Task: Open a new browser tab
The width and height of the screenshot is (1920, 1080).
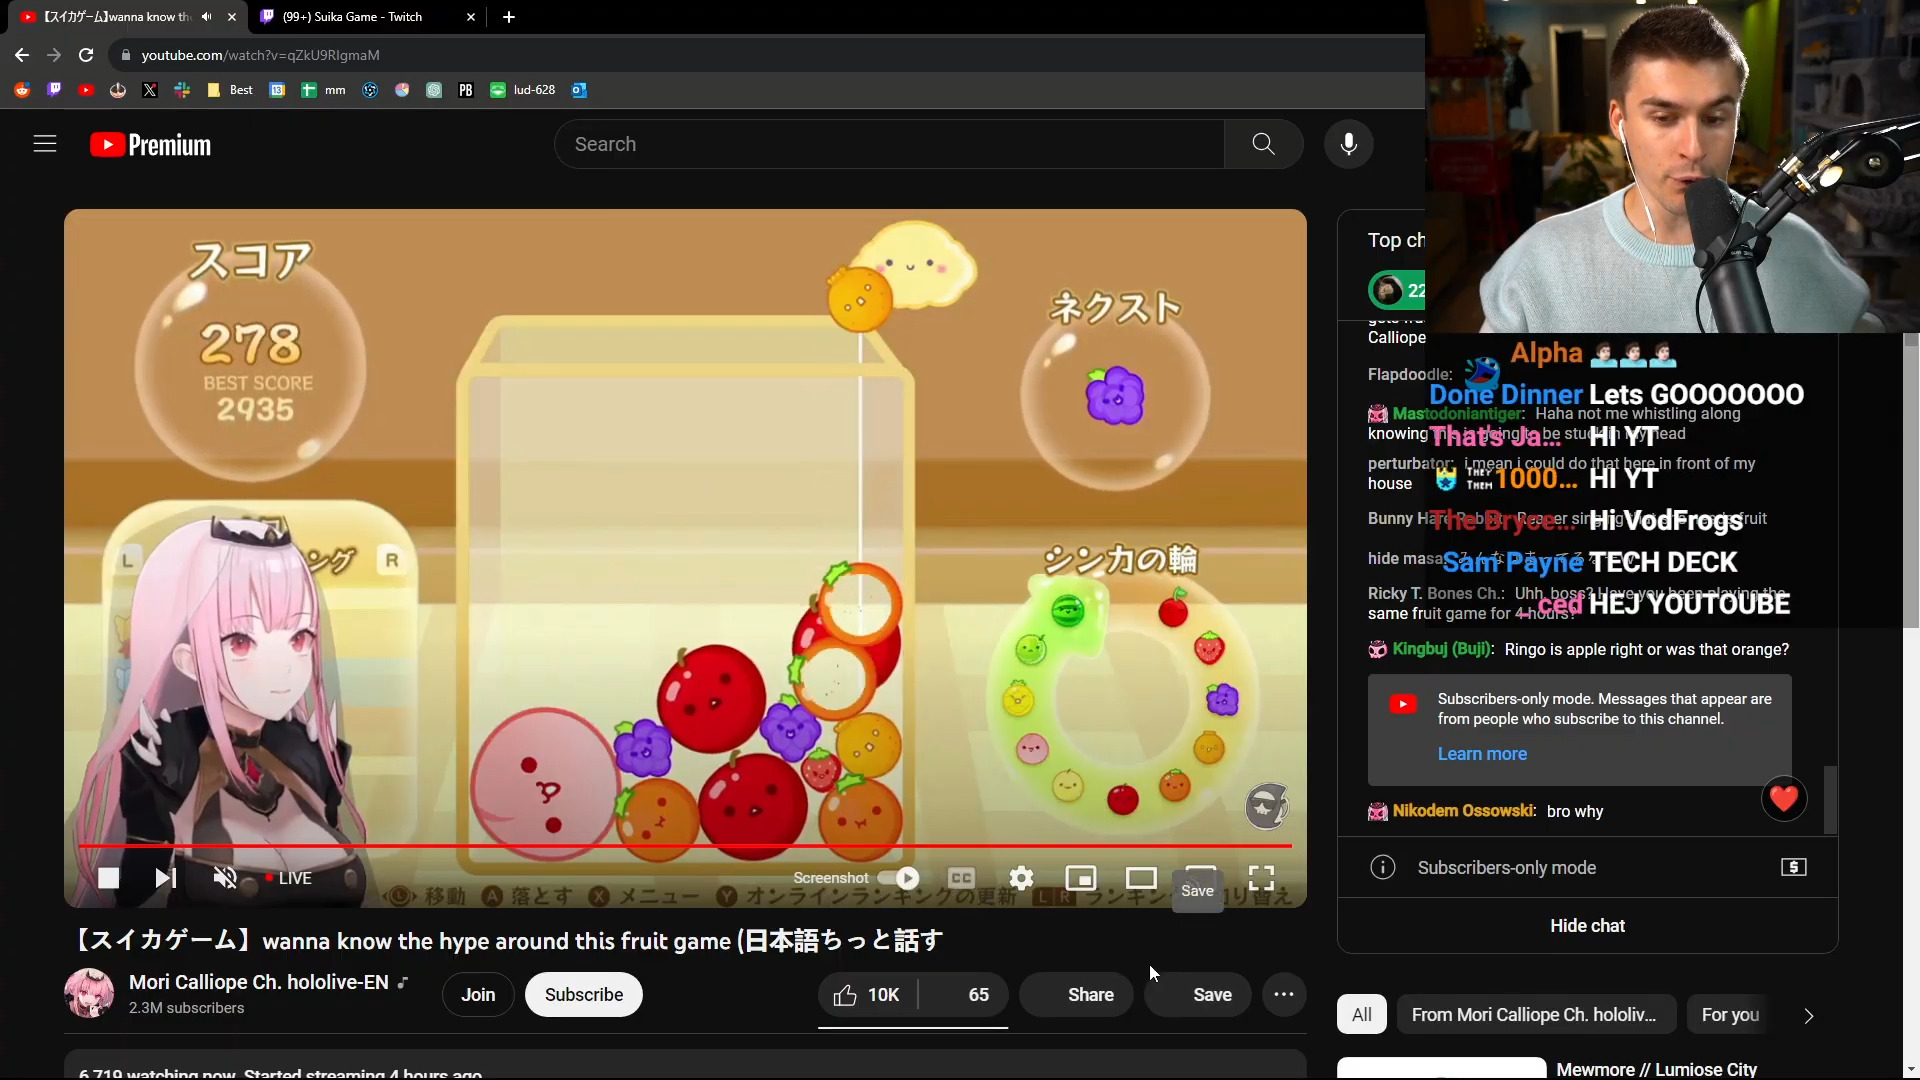Action: click(509, 17)
